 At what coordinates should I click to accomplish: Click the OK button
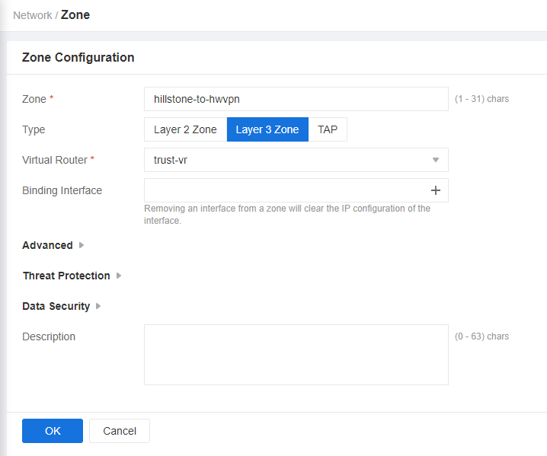click(52, 431)
